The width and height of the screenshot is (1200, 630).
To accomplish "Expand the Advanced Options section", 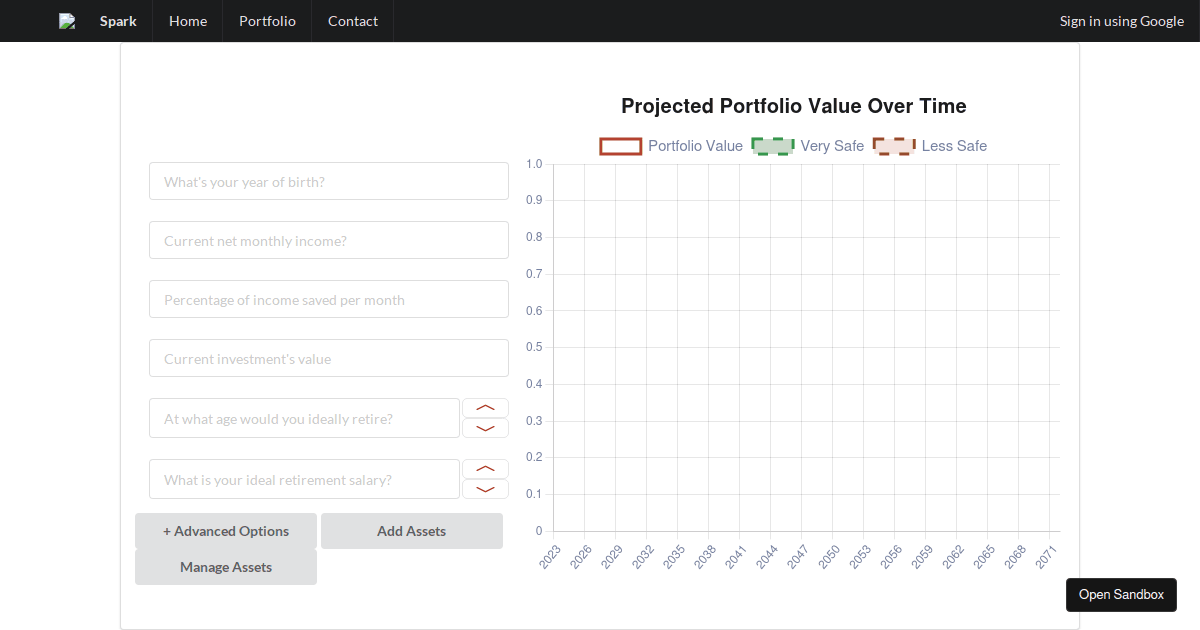I will click(226, 531).
